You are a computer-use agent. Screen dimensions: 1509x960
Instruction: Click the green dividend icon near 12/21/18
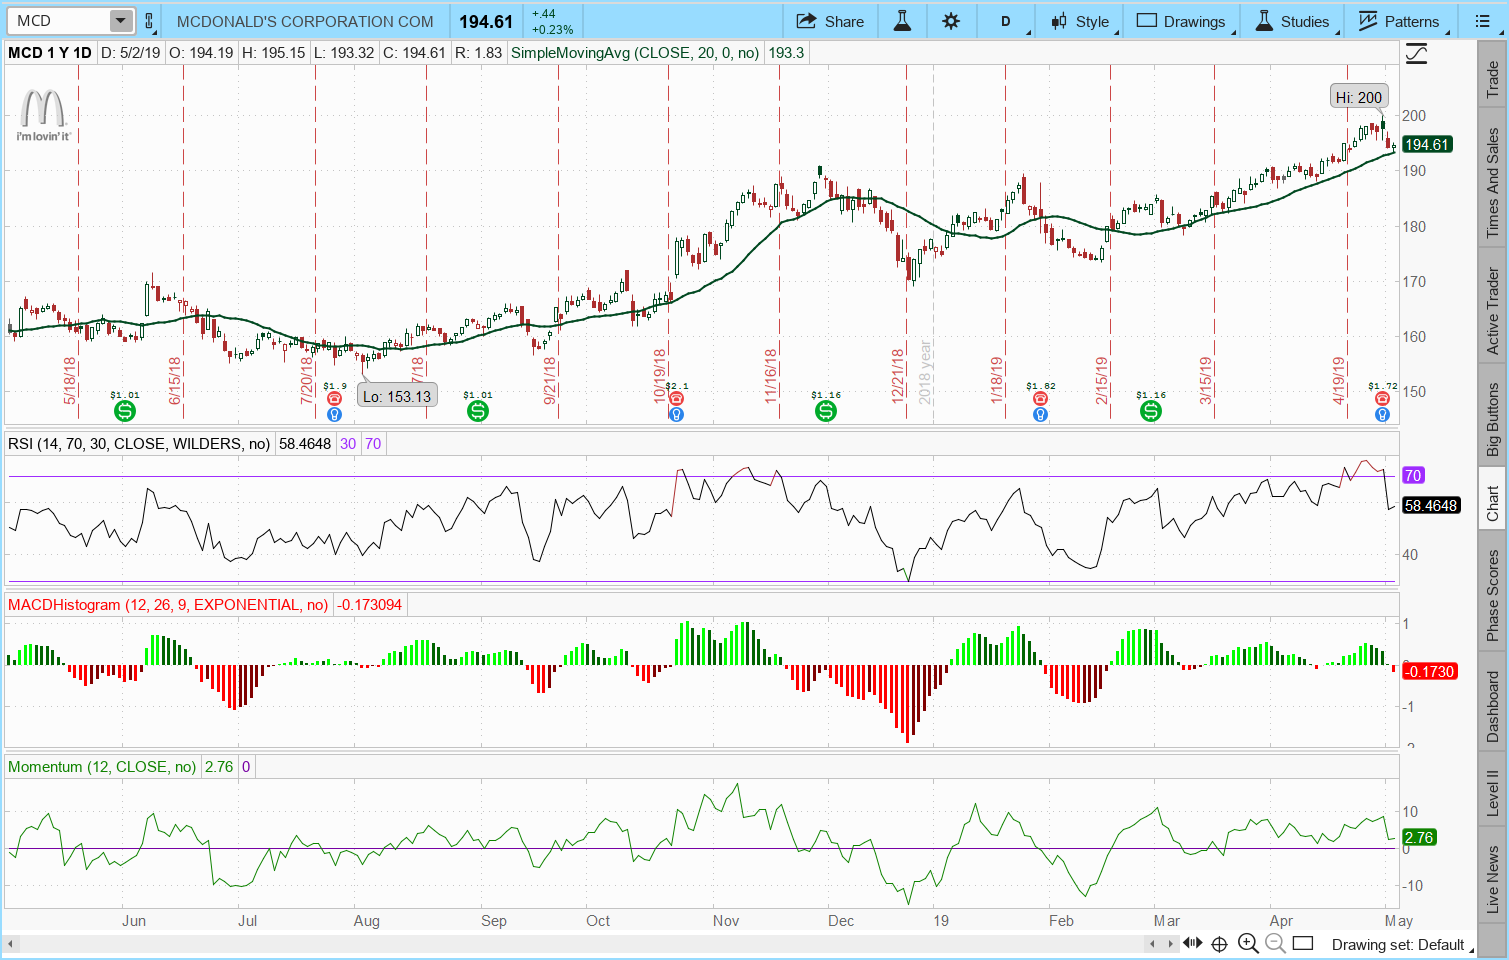tap(825, 411)
